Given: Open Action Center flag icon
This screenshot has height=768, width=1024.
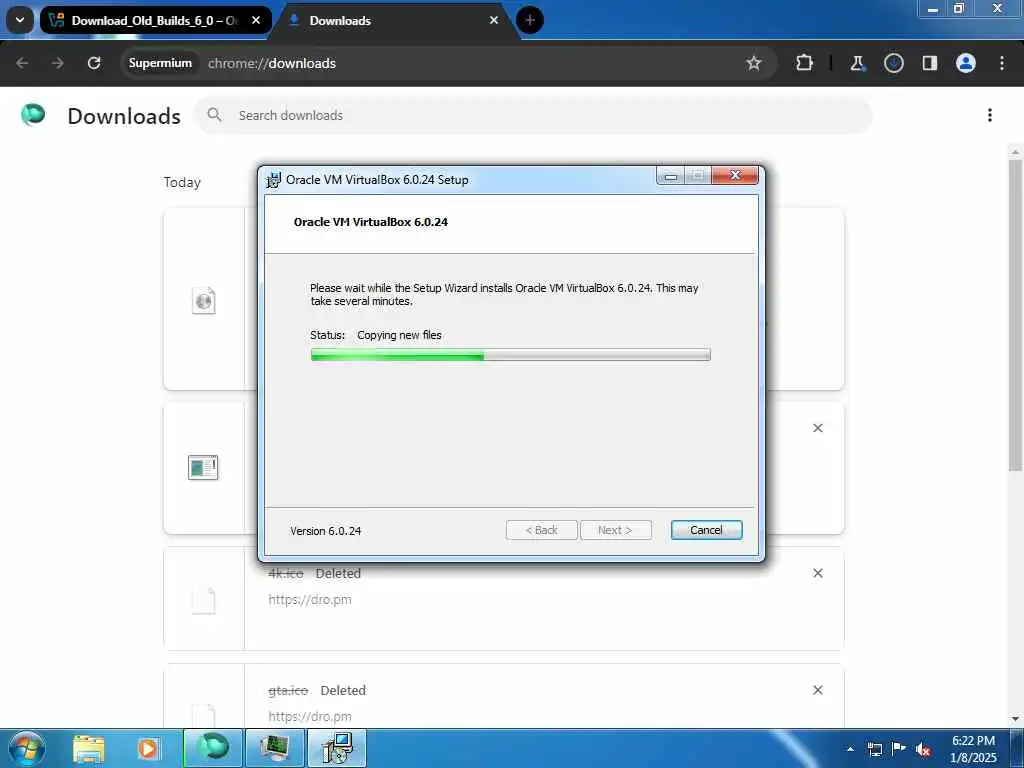Looking at the screenshot, I should pyautogui.click(x=899, y=749).
